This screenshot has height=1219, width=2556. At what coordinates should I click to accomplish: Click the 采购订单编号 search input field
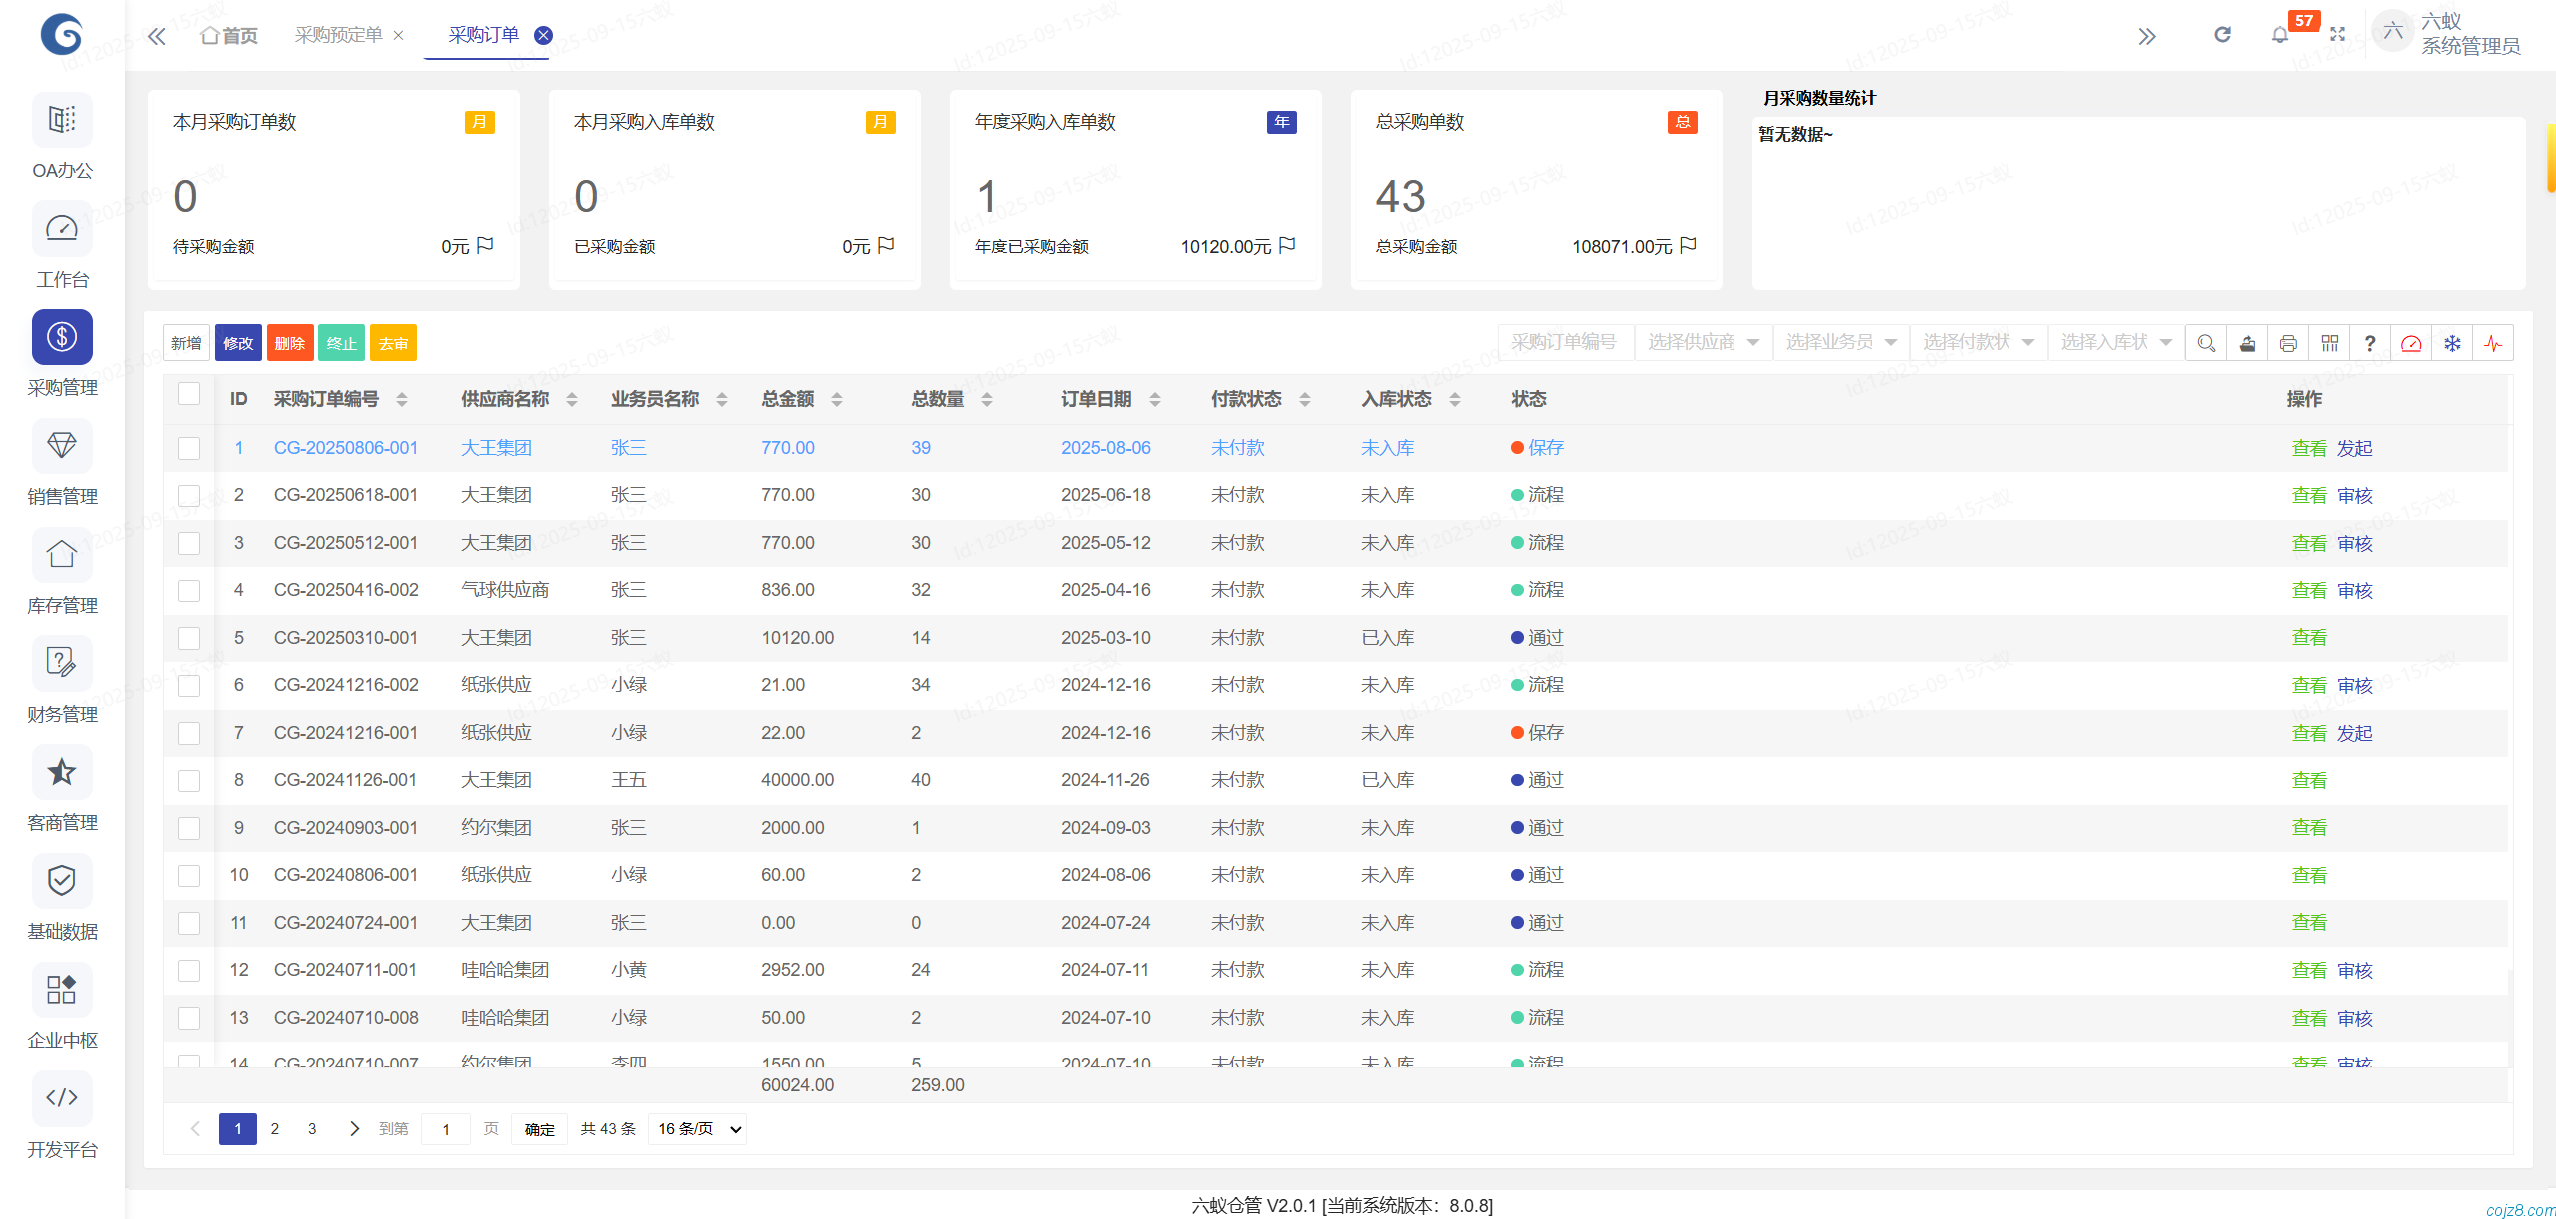click(x=1564, y=342)
